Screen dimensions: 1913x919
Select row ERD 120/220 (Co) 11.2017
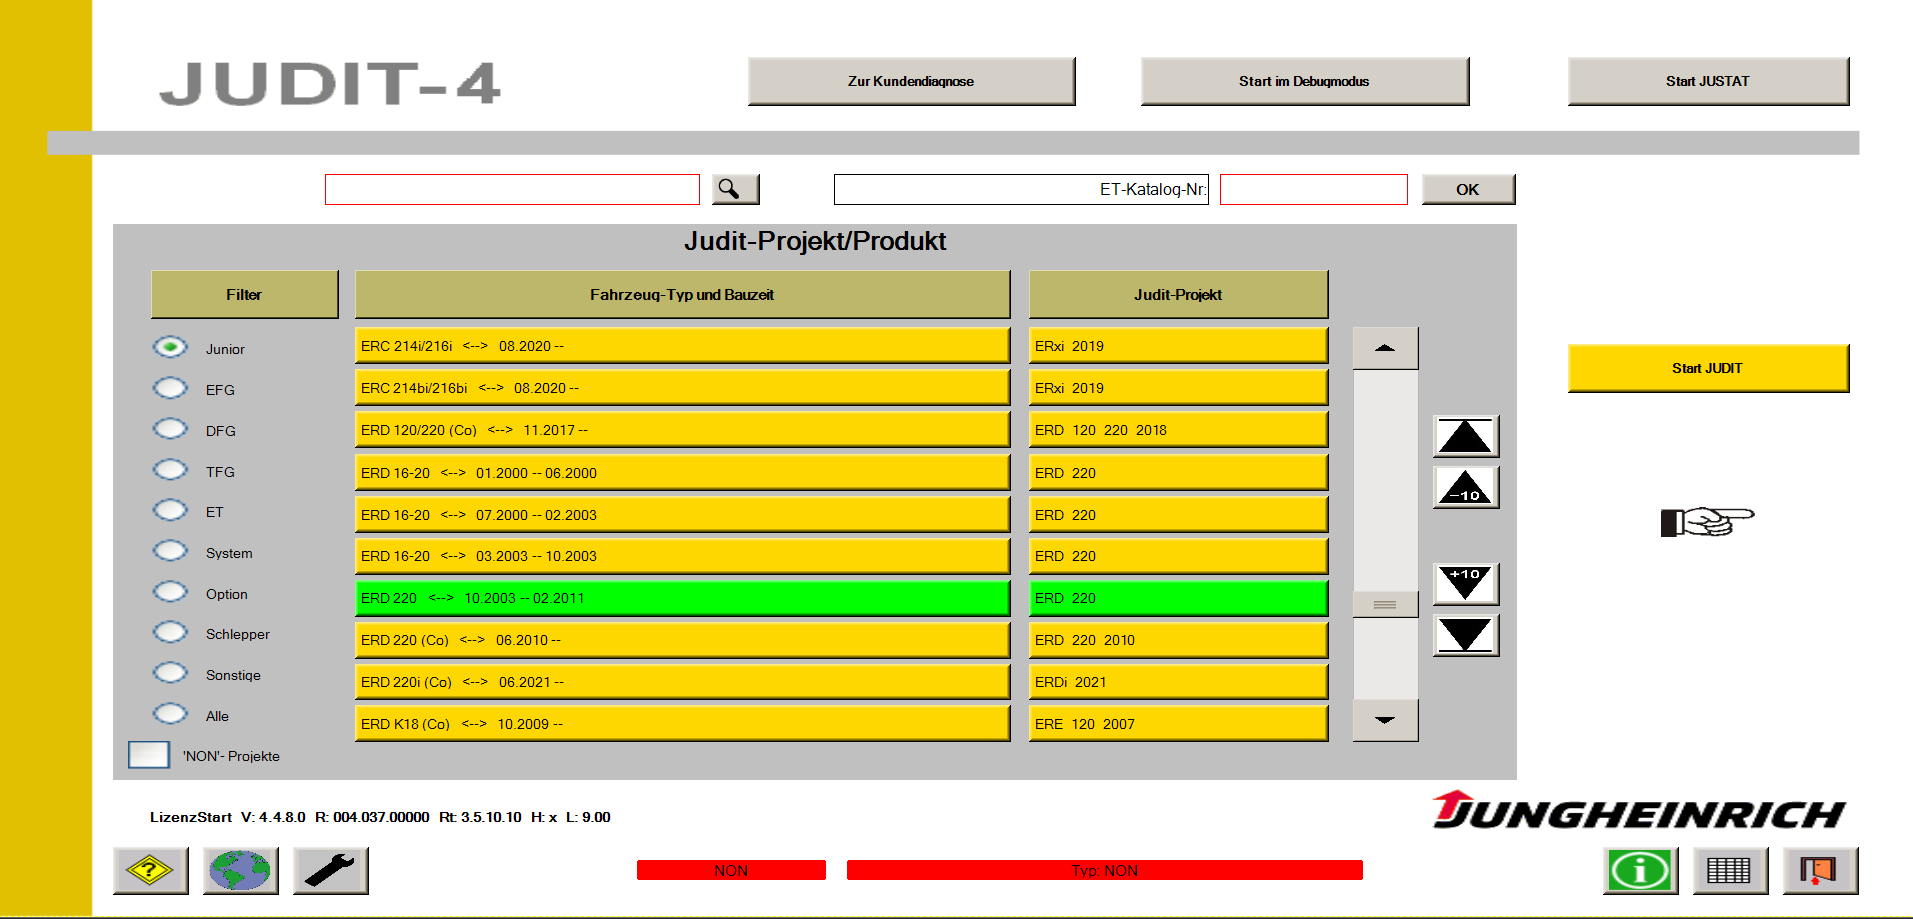pos(682,430)
